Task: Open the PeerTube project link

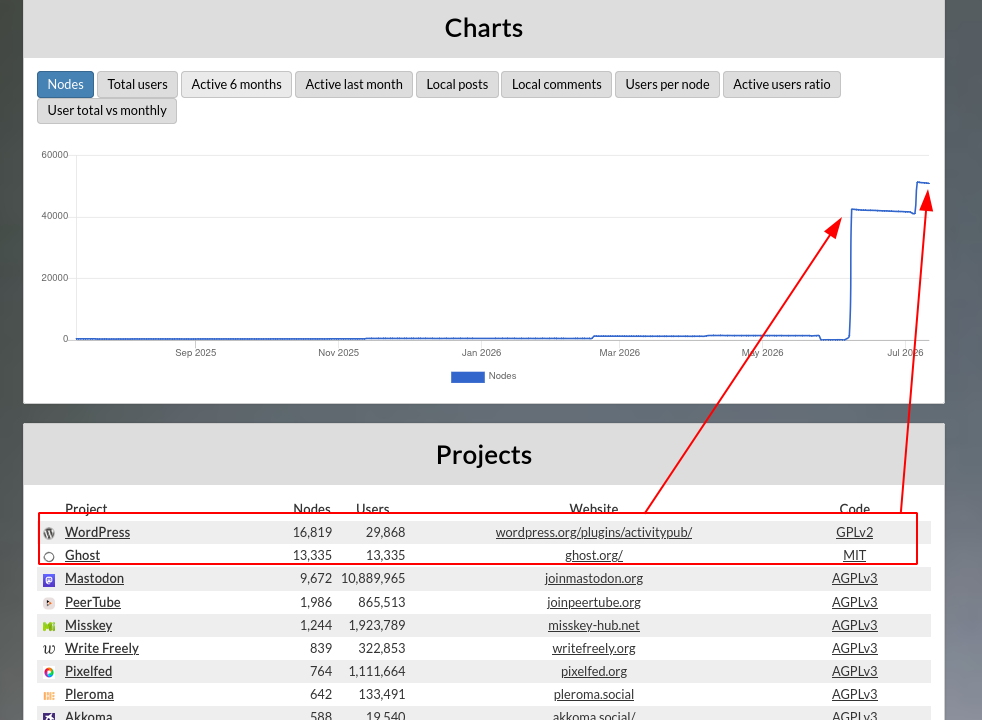Action: 93,602
